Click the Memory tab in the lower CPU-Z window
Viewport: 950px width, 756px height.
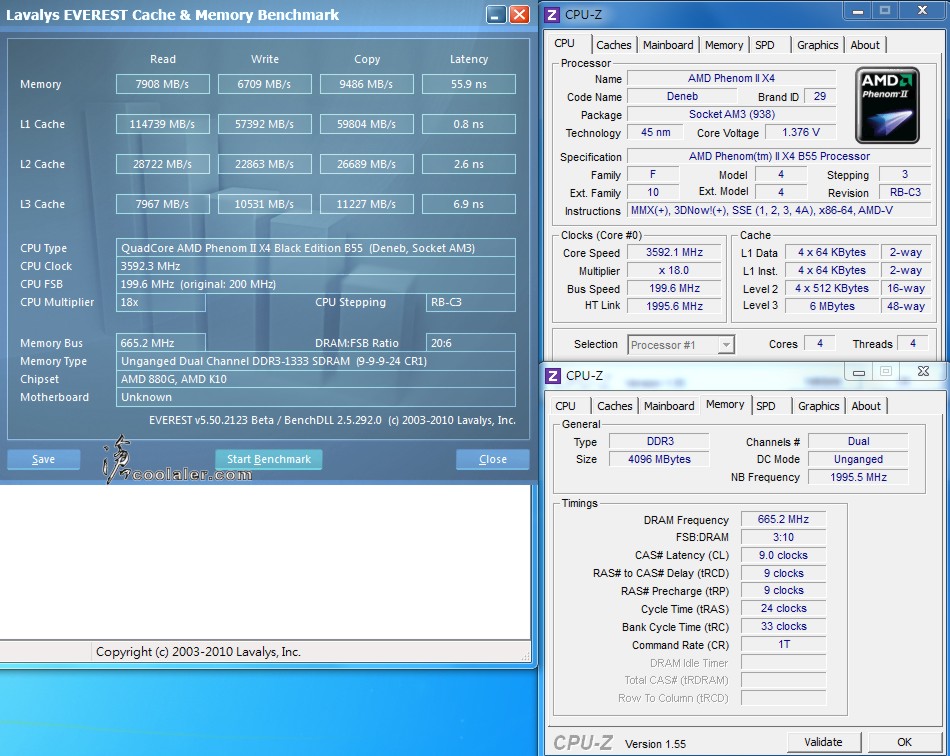click(725, 405)
